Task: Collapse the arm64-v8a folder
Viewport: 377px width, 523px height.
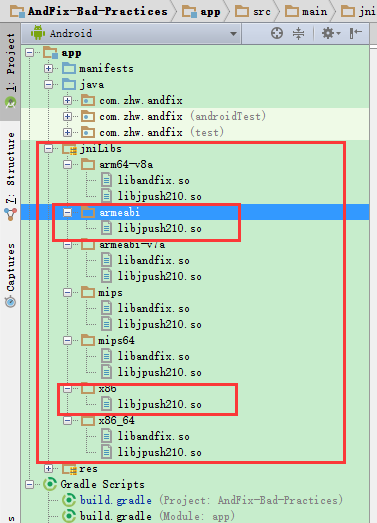Action: coord(67,164)
